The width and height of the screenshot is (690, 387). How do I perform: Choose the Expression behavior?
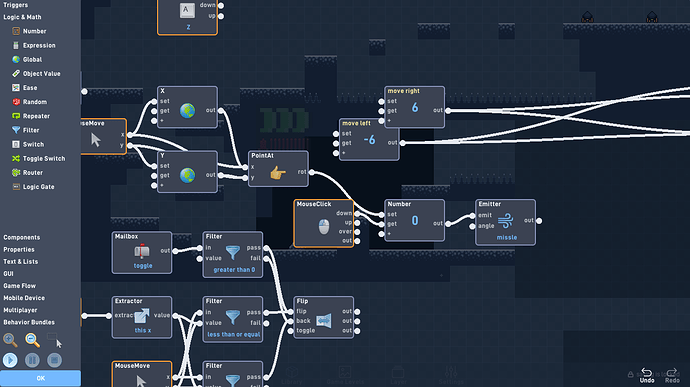coord(33,45)
